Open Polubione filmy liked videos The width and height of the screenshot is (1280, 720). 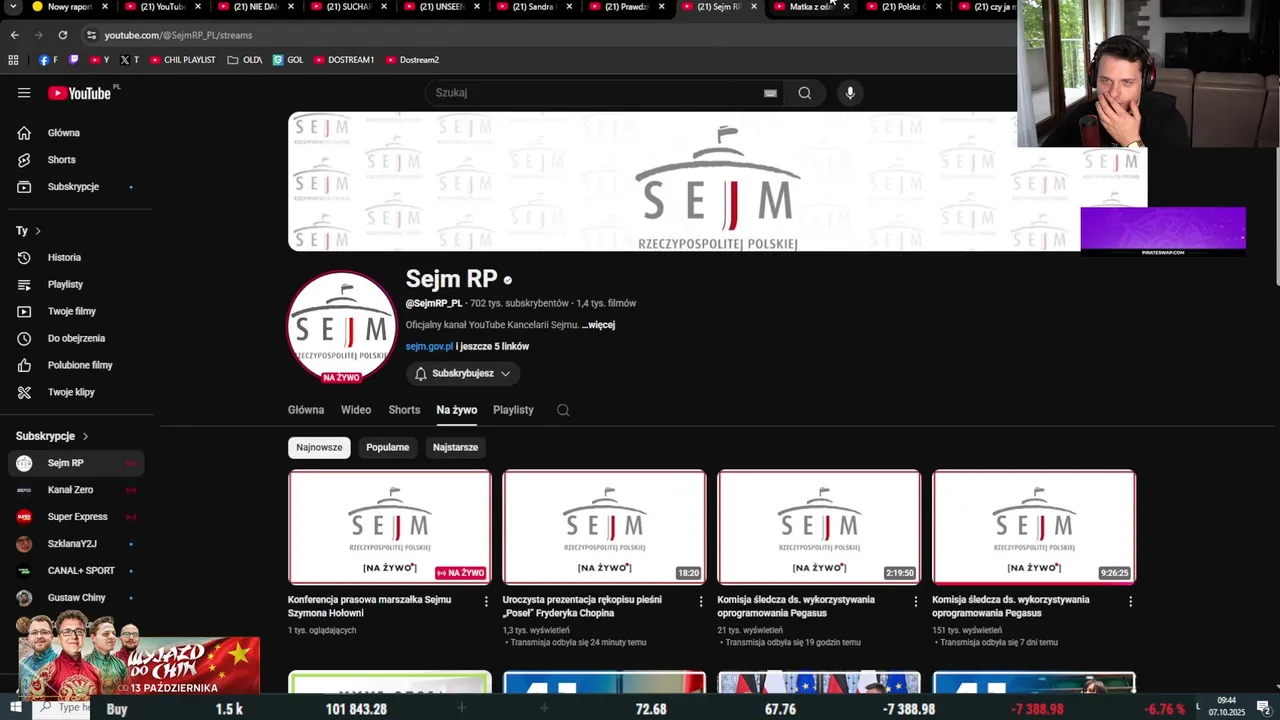[76, 366]
